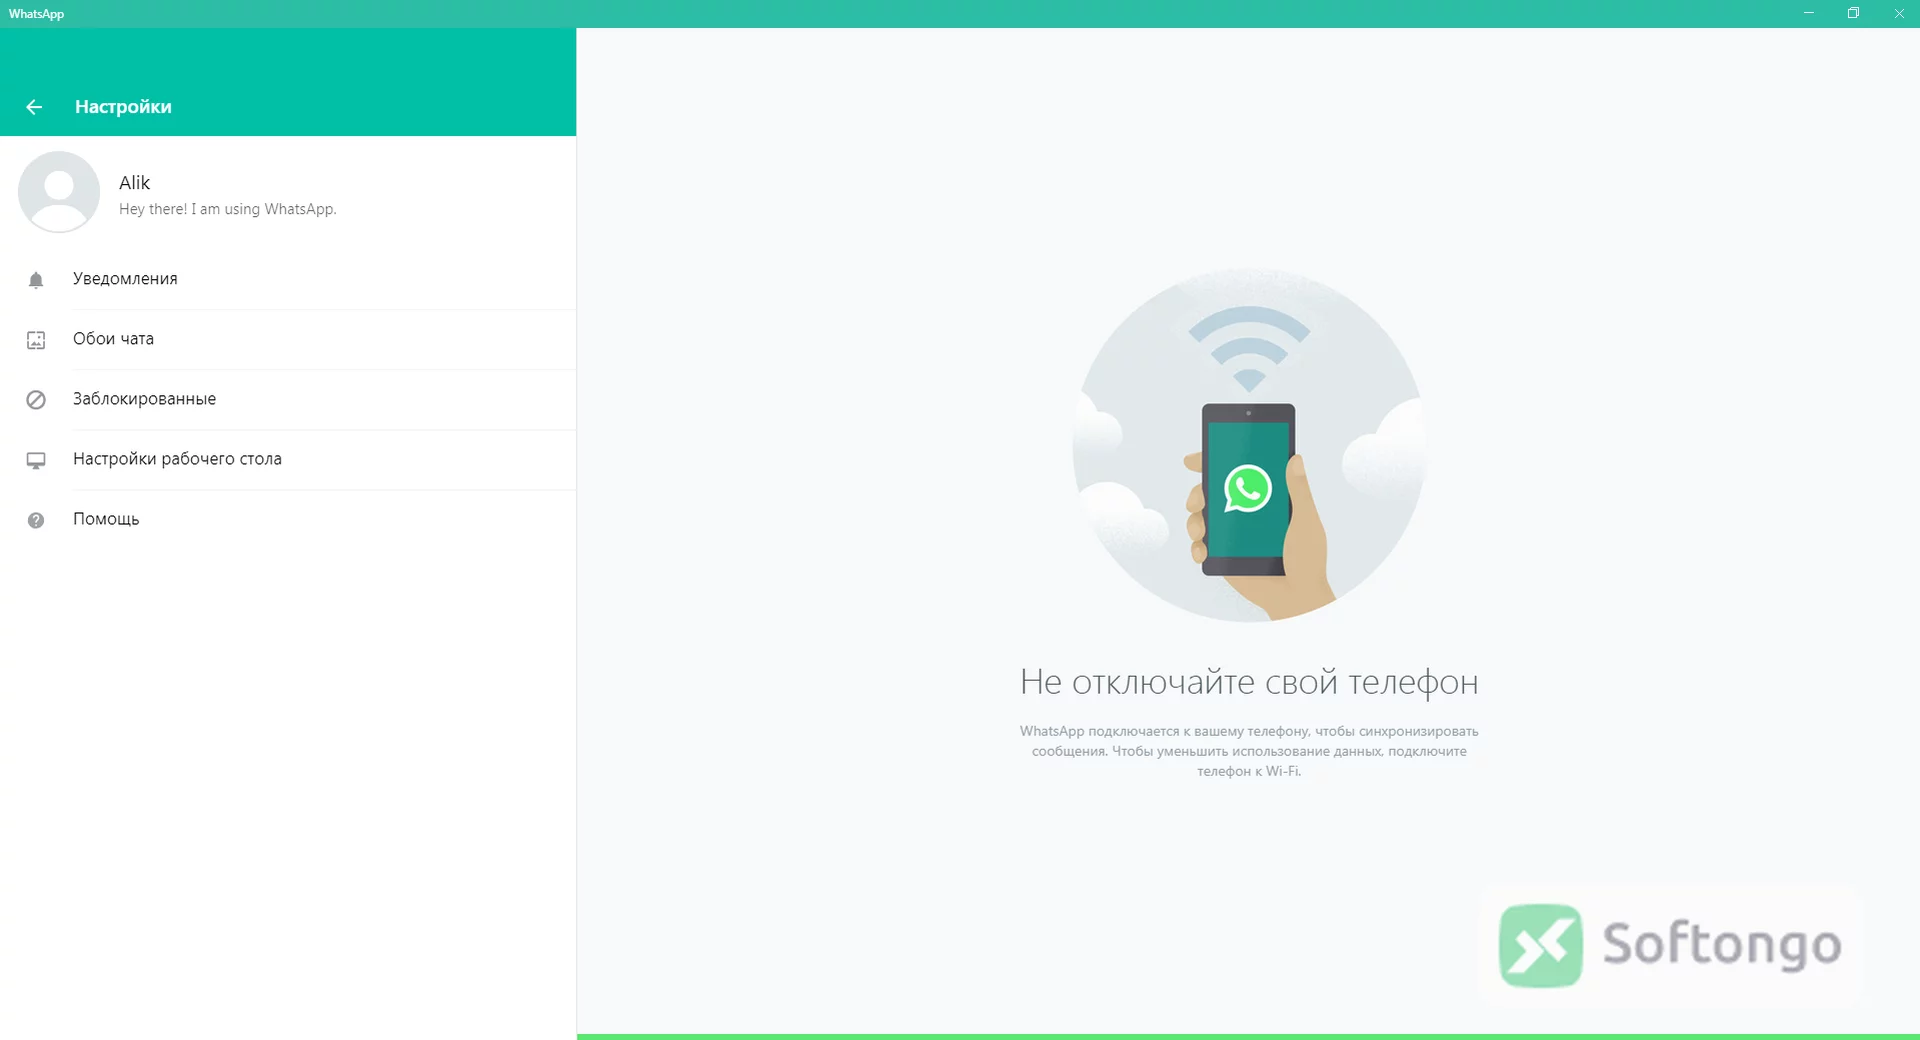The height and width of the screenshot is (1040, 1920).
Task: Restore down the WhatsApp window
Action: 1853,13
